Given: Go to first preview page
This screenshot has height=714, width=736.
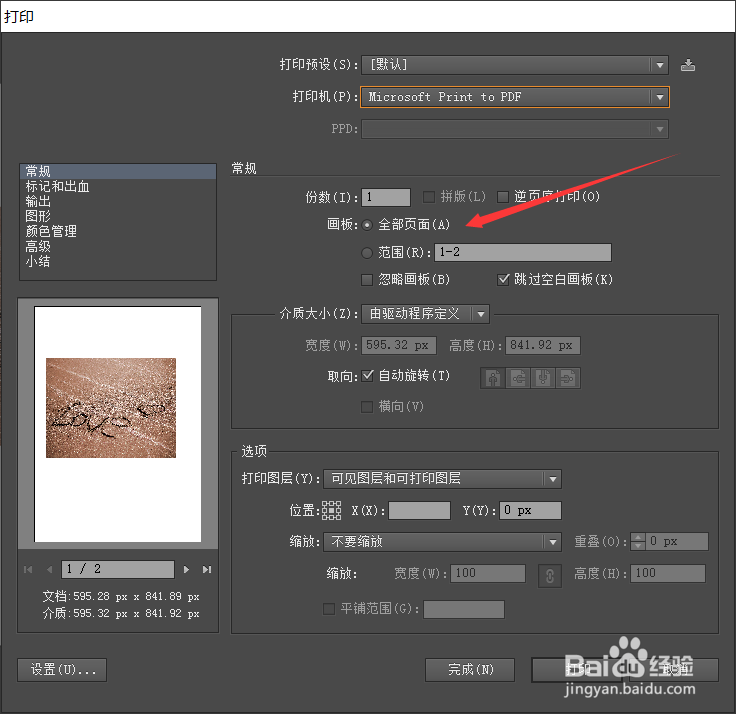Looking at the screenshot, I should [x=28, y=569].
